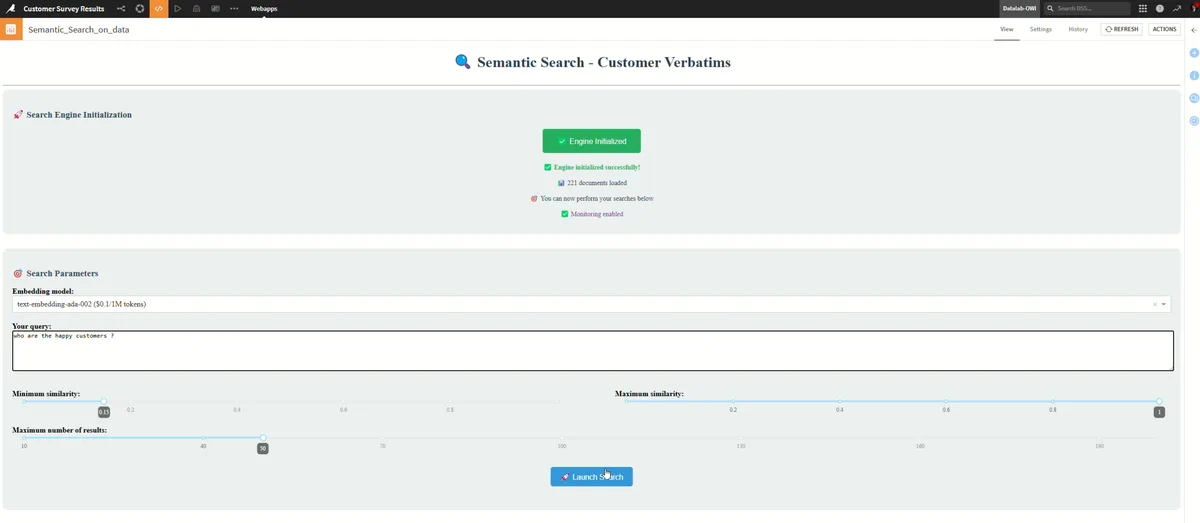Viewport: 1200px width, 523px height.
Task: Click inside the Your query text area
Action: pyautogui.click(x=592, y=351)
